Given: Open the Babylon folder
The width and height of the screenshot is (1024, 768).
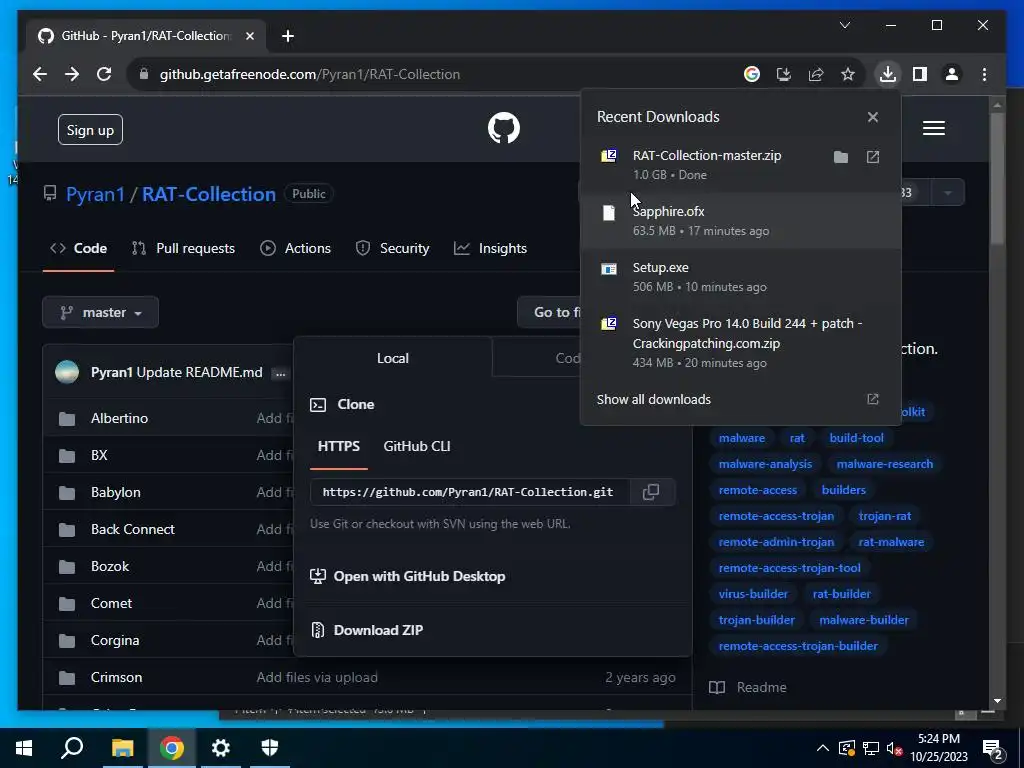Looking at the screenshot, I should click(x=116, y=492).
